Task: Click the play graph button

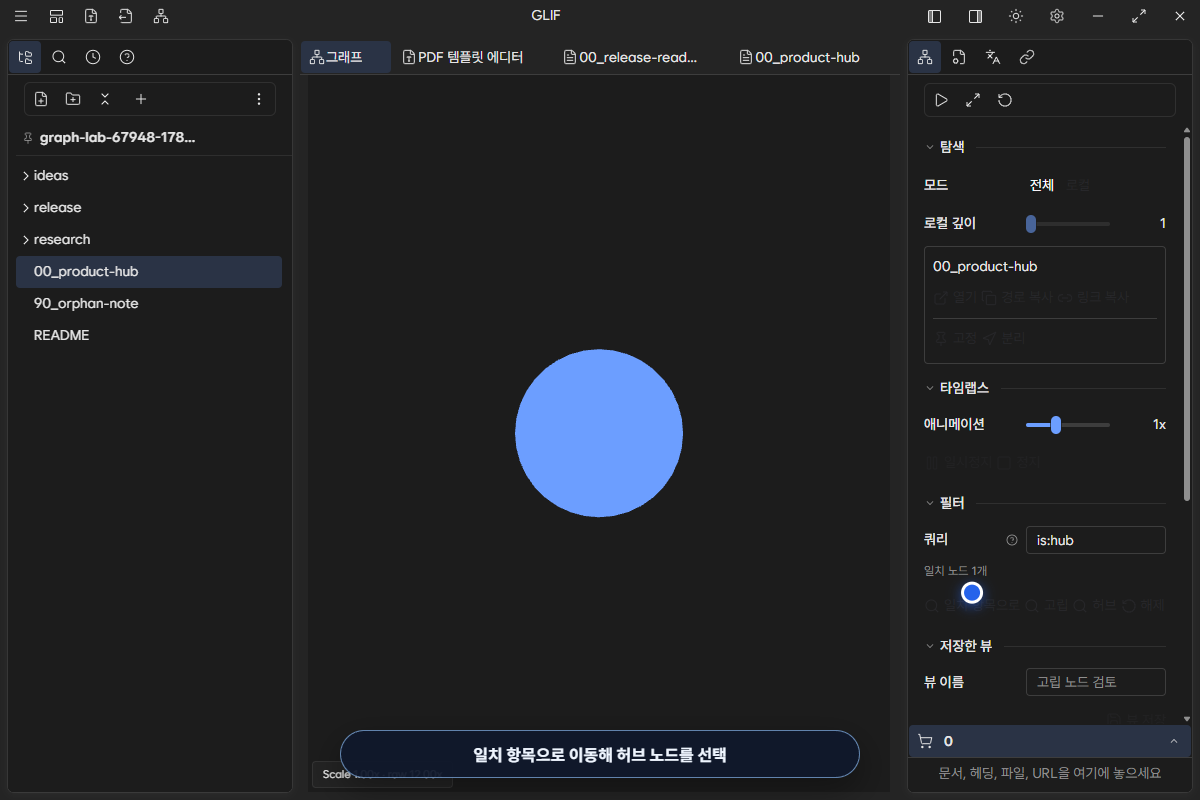Action: point(941,100)
